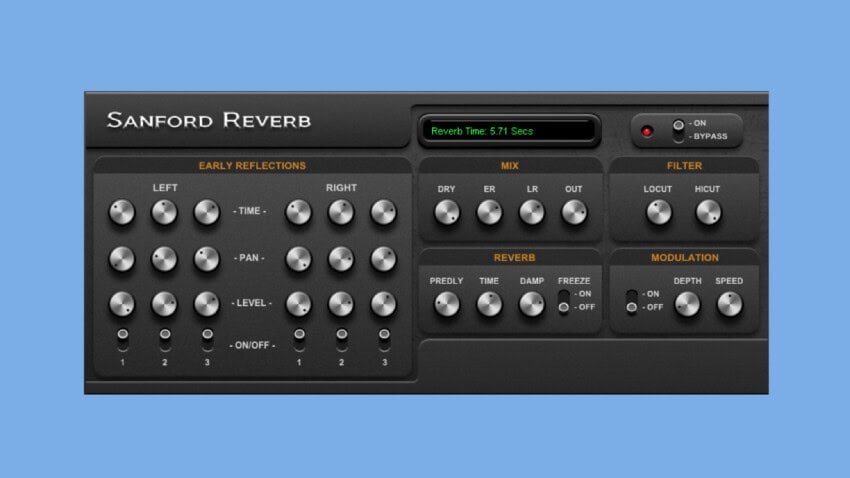Select the LOCUT filter knob
Viewport: 850px width, 478px height.
(659, 212)
